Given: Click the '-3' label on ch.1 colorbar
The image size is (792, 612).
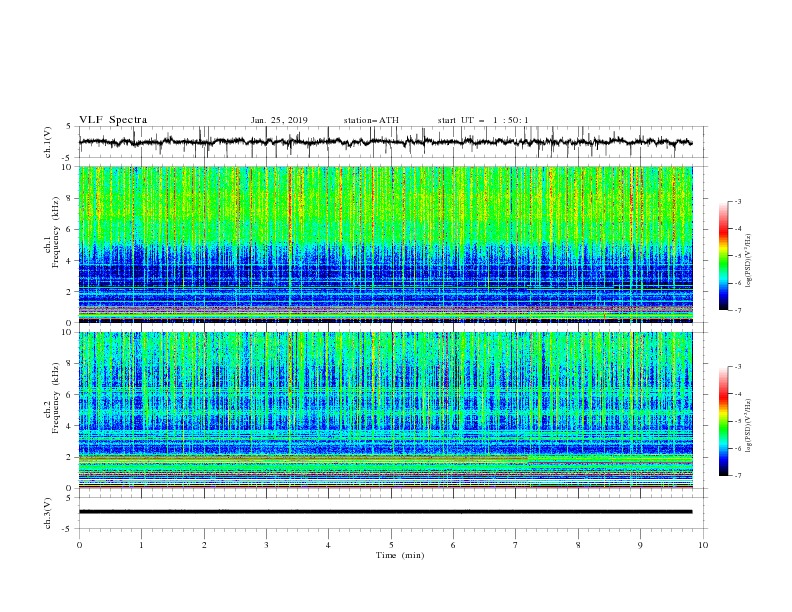Looking at the screenshot, I should click(x=737, y=201).
